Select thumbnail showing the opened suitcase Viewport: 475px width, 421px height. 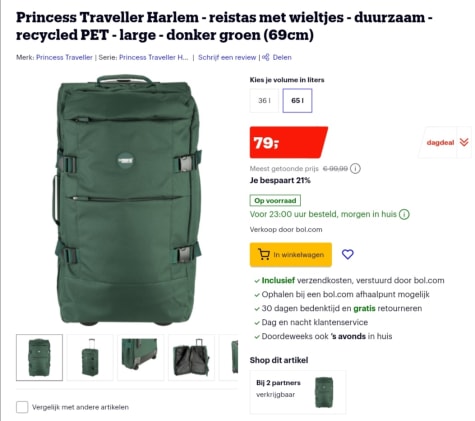191,357
